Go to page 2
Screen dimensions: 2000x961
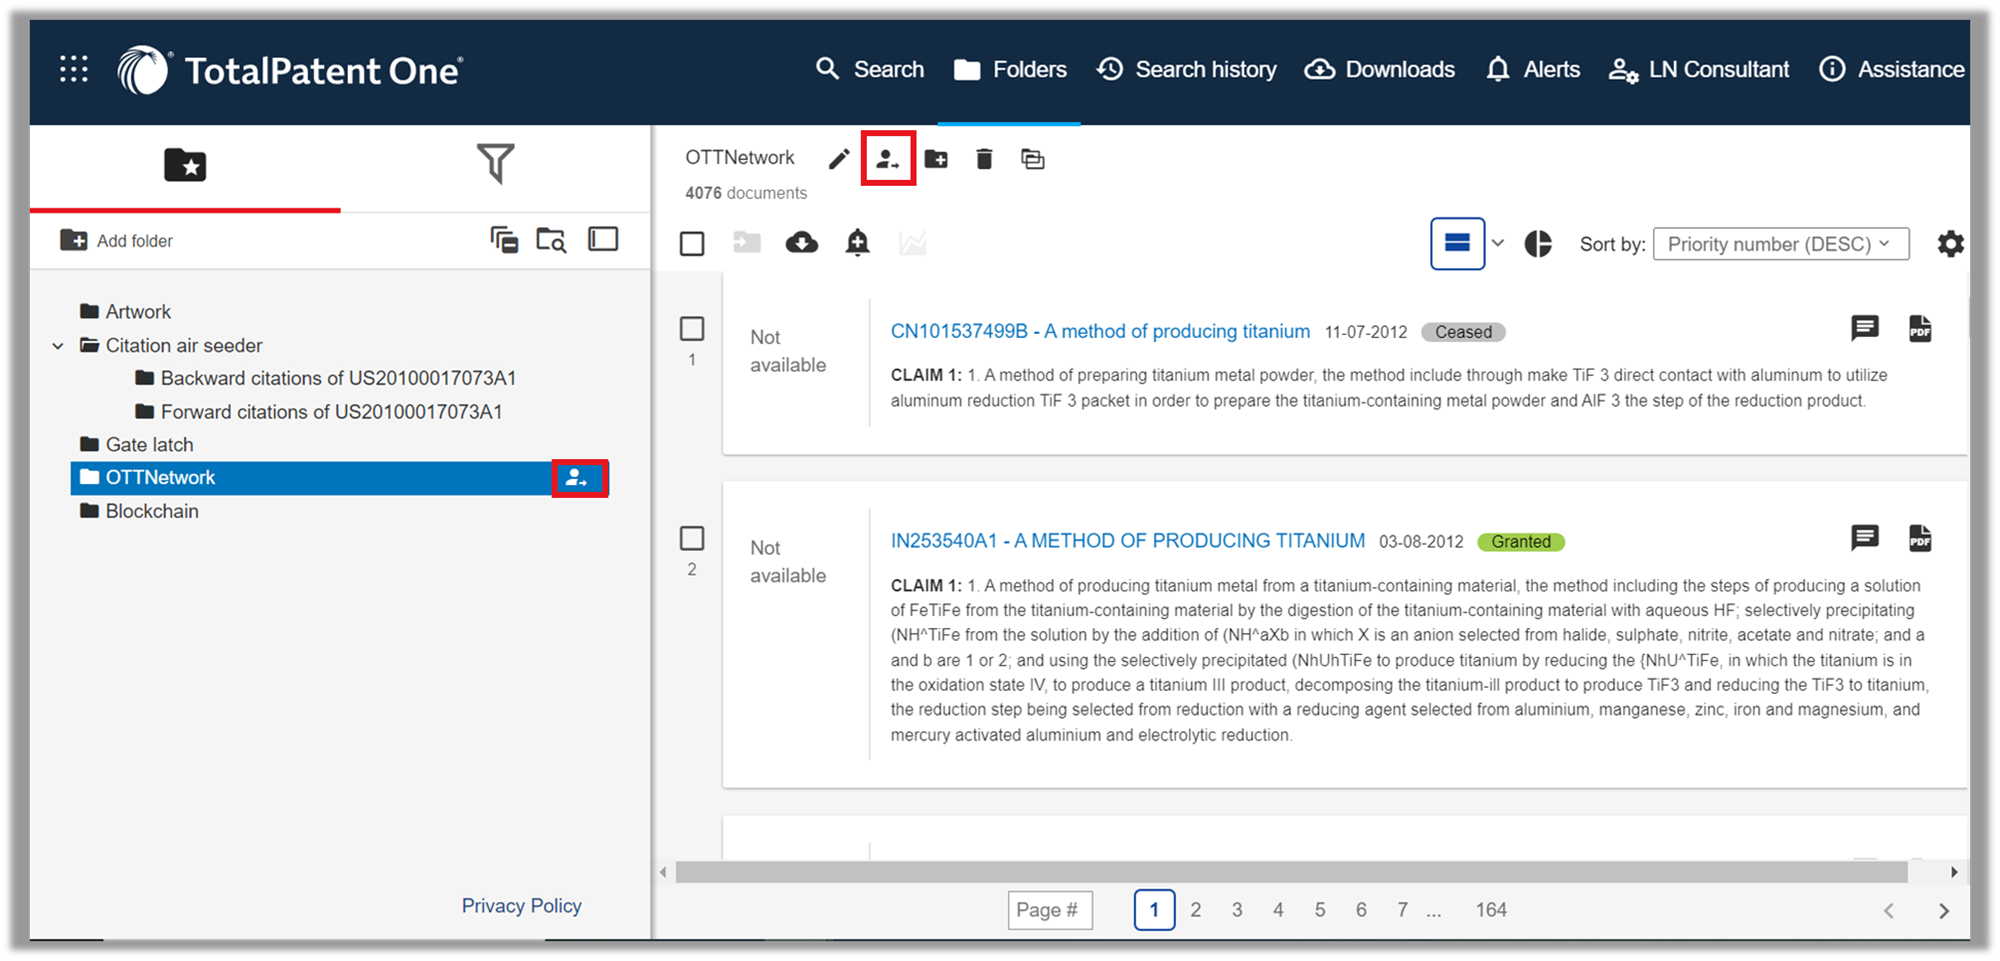tap(1195, 910)
